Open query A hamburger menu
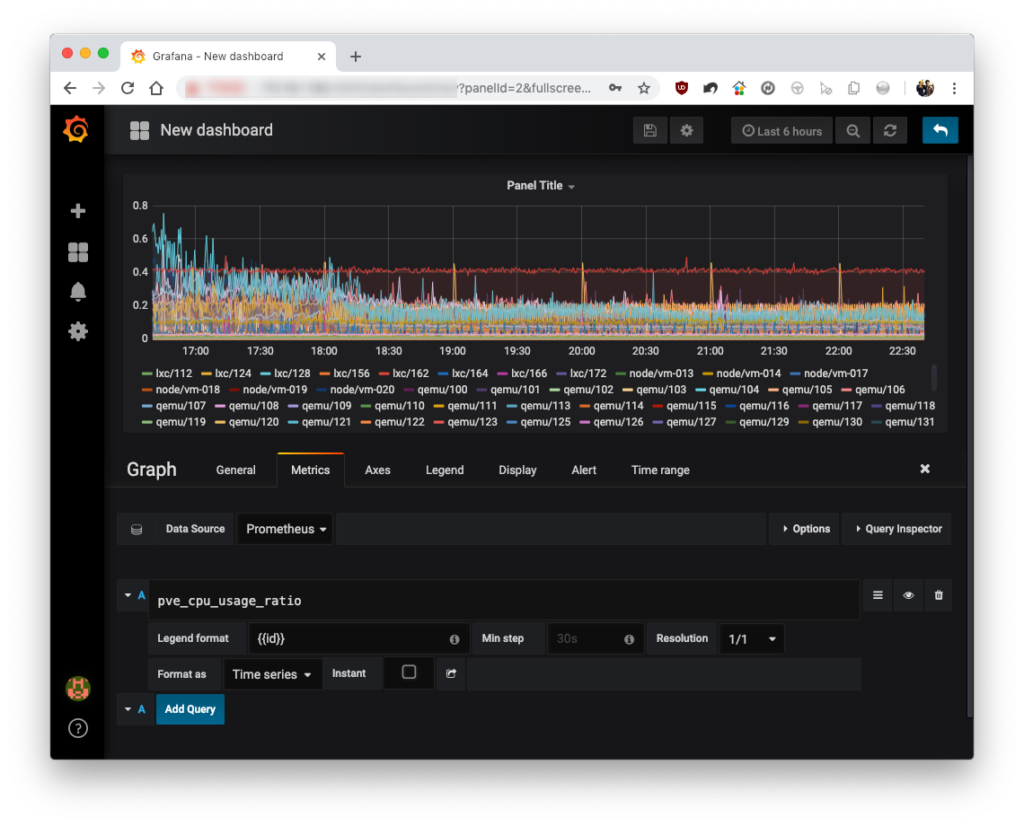This screenshot has width=1024, height=826. (x=878, y=596)
